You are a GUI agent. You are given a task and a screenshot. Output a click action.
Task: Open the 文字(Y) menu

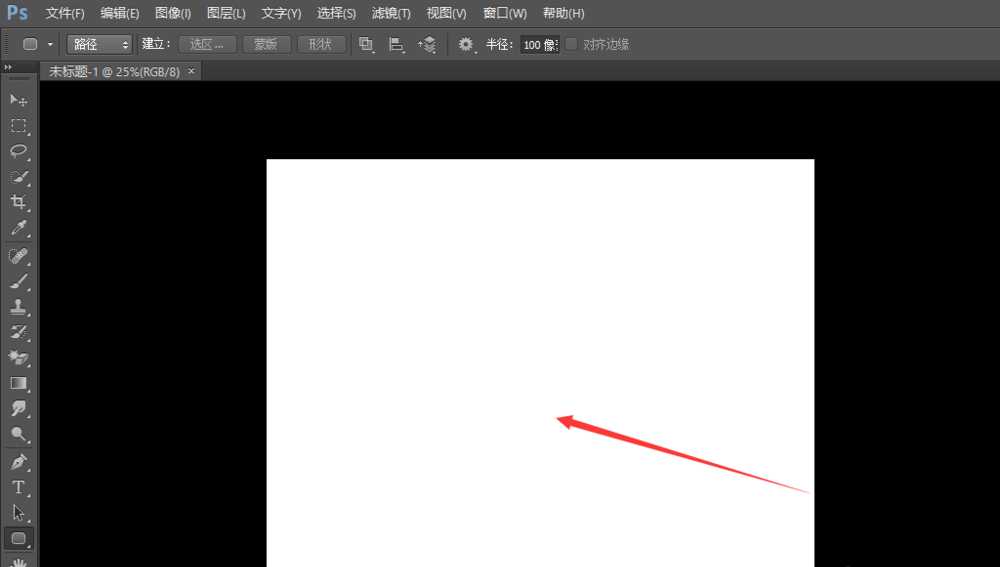pos(281,13)
